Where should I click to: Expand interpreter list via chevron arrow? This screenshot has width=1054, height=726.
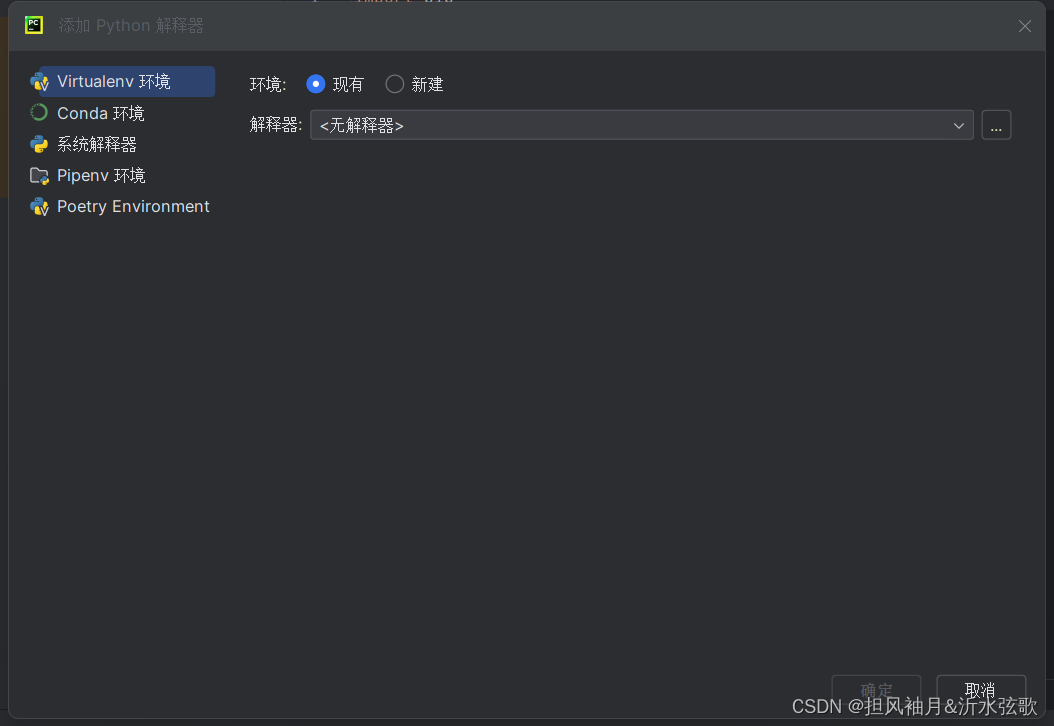click(959, 126)
